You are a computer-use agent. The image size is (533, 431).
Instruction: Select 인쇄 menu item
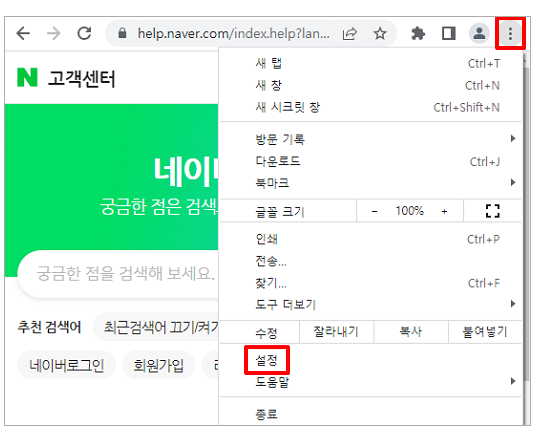[371, 239]
